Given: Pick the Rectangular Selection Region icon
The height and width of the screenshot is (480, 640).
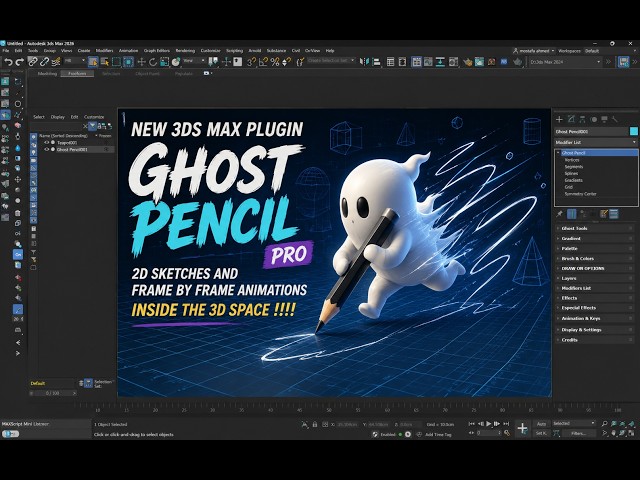Looking at the screenshot, I should 116,62.
